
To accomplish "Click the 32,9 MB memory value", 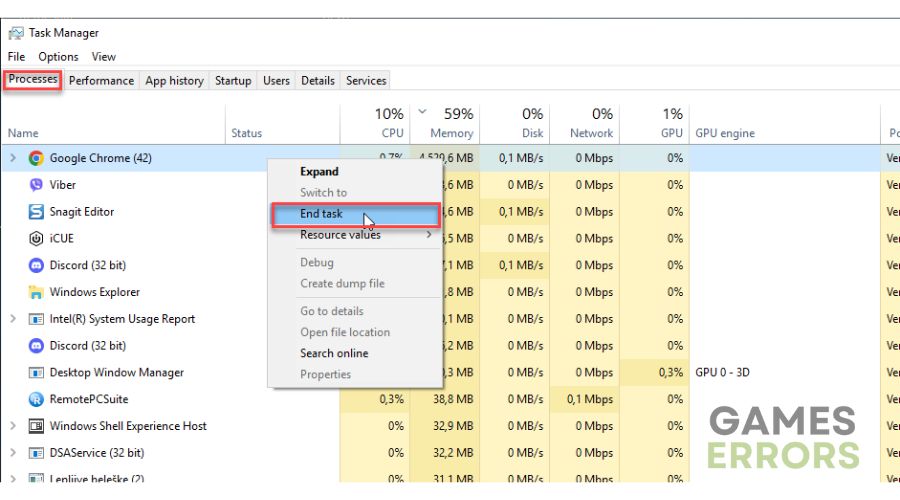I will (453, 426).
